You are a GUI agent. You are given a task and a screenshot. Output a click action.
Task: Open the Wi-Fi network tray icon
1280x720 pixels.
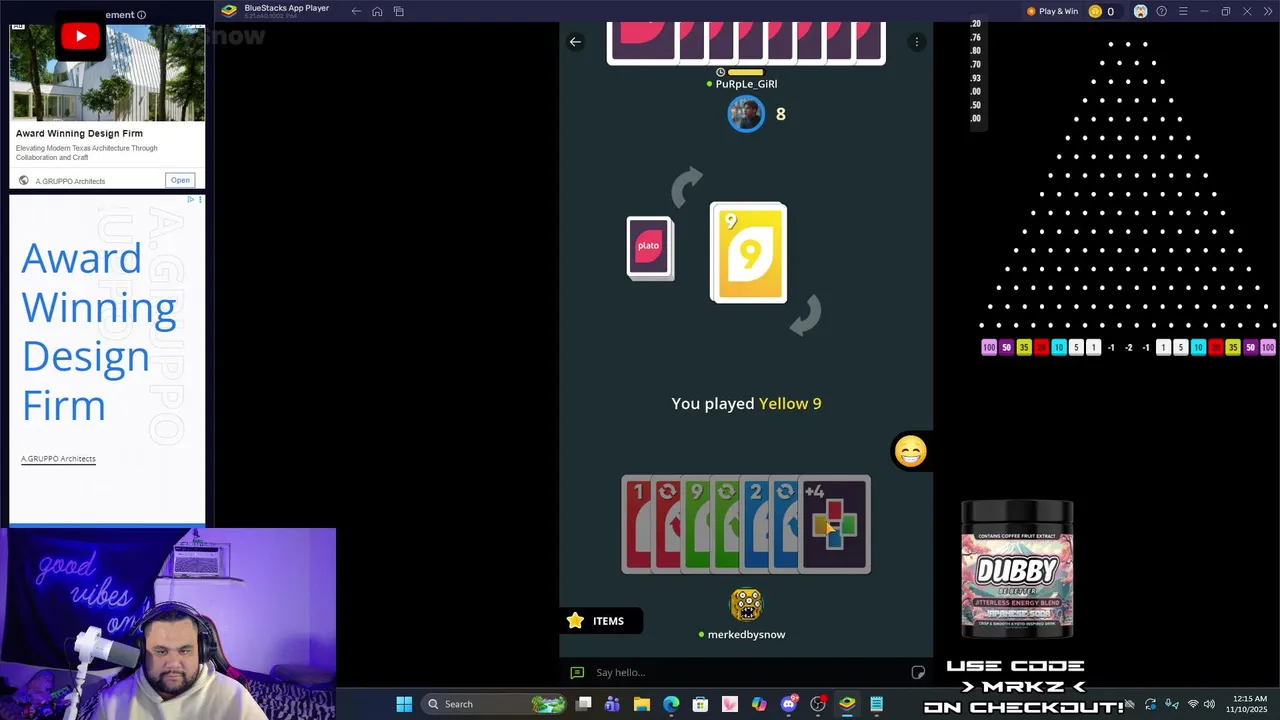(x=1192, y=704)
